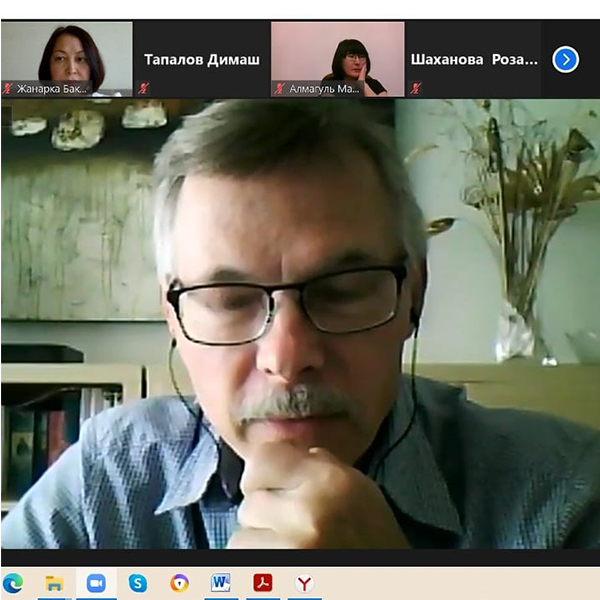
Task: Open Adobe Acrobat Reader from taskbar
Action: point(263,583)
